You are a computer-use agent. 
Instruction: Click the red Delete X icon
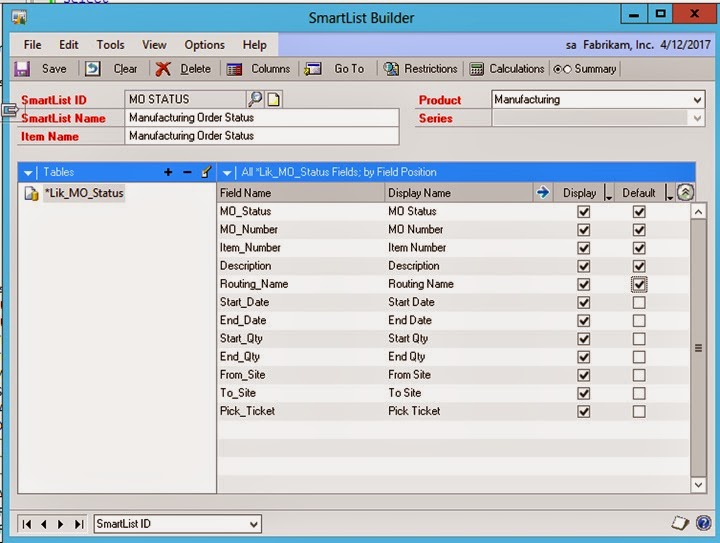163,69
